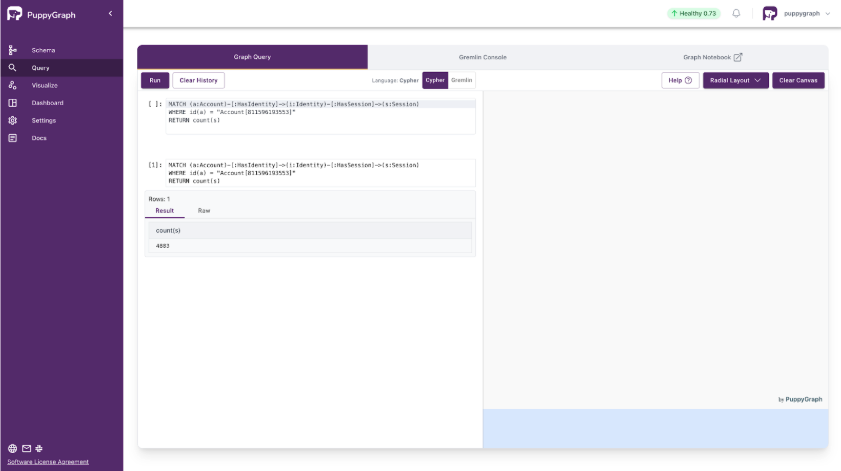Open the Software License Agreement link
The width and height of the screenshot is (841, 471).
click(x=48, y=462)
